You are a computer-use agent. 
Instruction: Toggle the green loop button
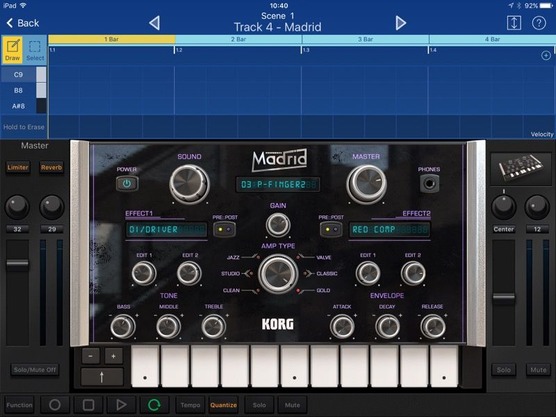154,405
